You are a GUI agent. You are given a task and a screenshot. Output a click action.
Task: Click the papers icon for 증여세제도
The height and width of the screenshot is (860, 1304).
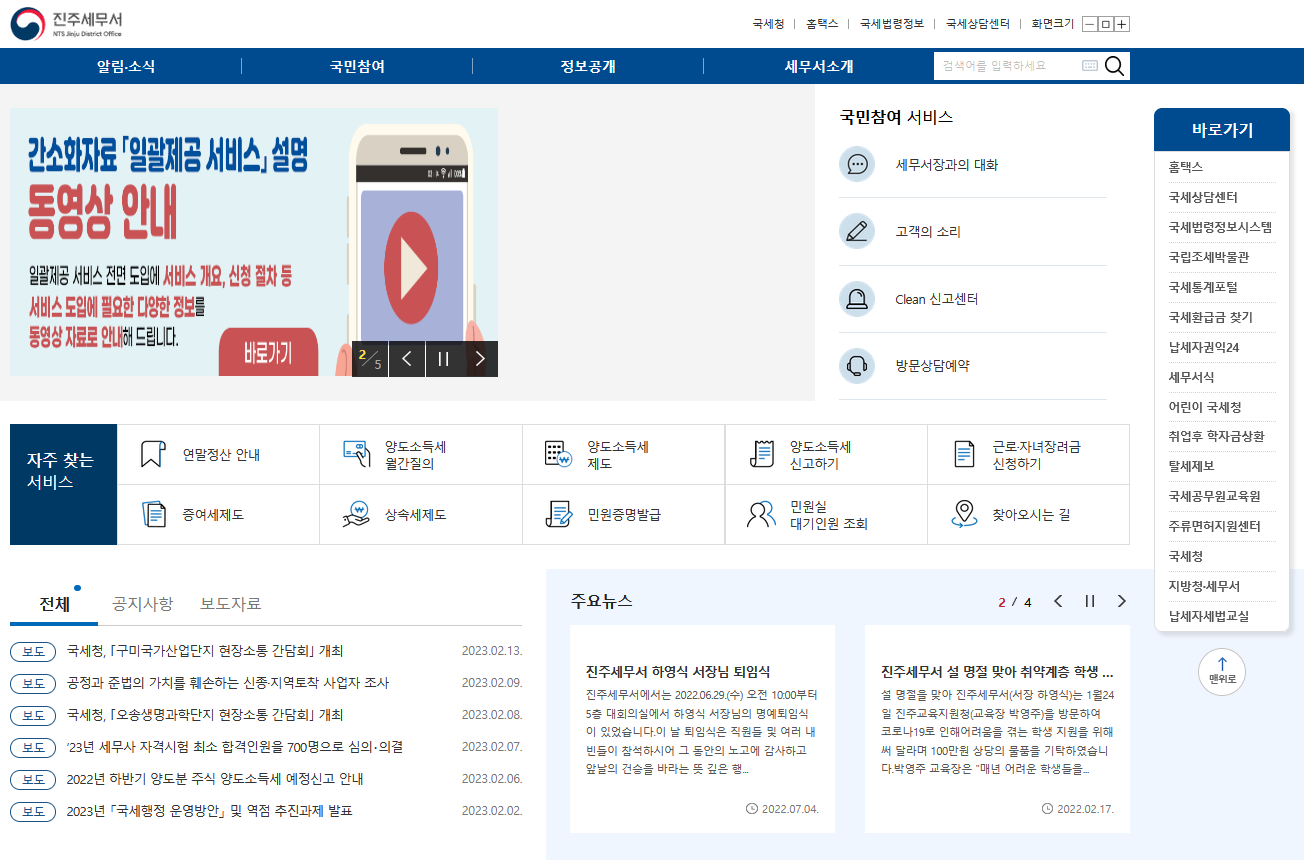[154, 514]
